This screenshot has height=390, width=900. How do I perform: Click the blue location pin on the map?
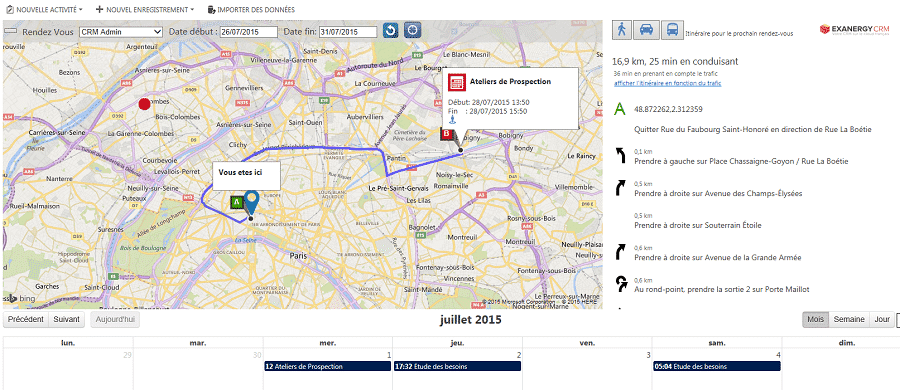click(251, 203)
